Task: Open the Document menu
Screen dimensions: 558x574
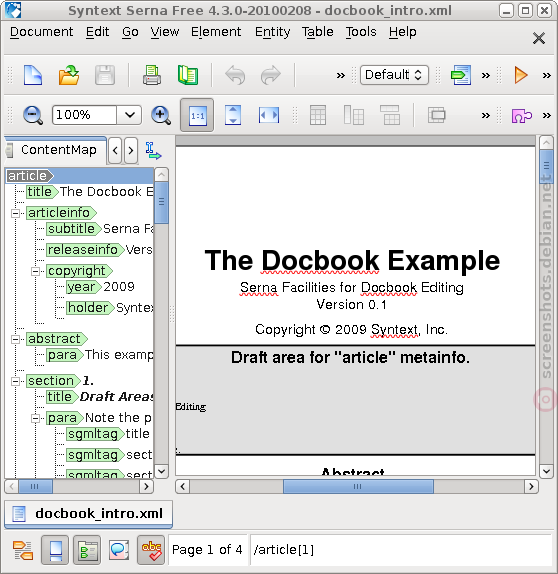Action: click(x=41, y=32)
